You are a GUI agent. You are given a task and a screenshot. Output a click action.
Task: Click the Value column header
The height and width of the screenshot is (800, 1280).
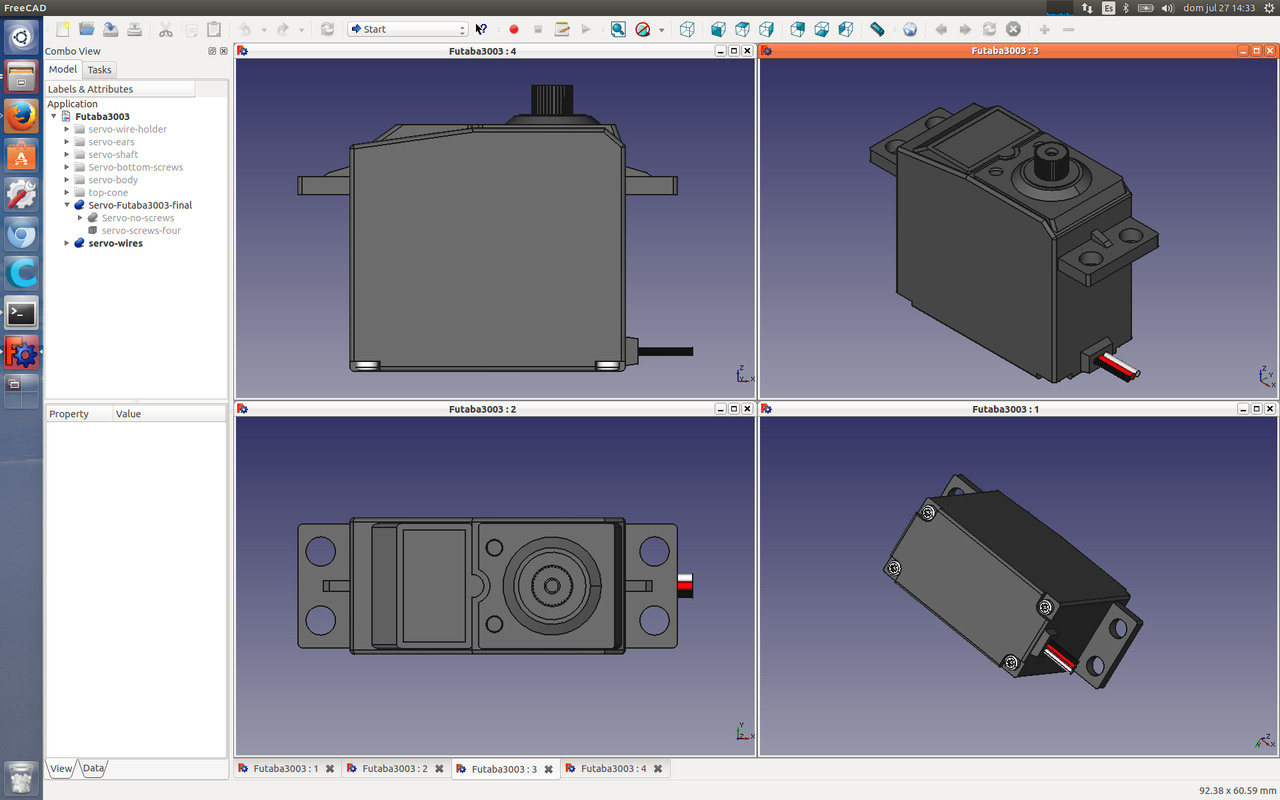coord(128,414)
